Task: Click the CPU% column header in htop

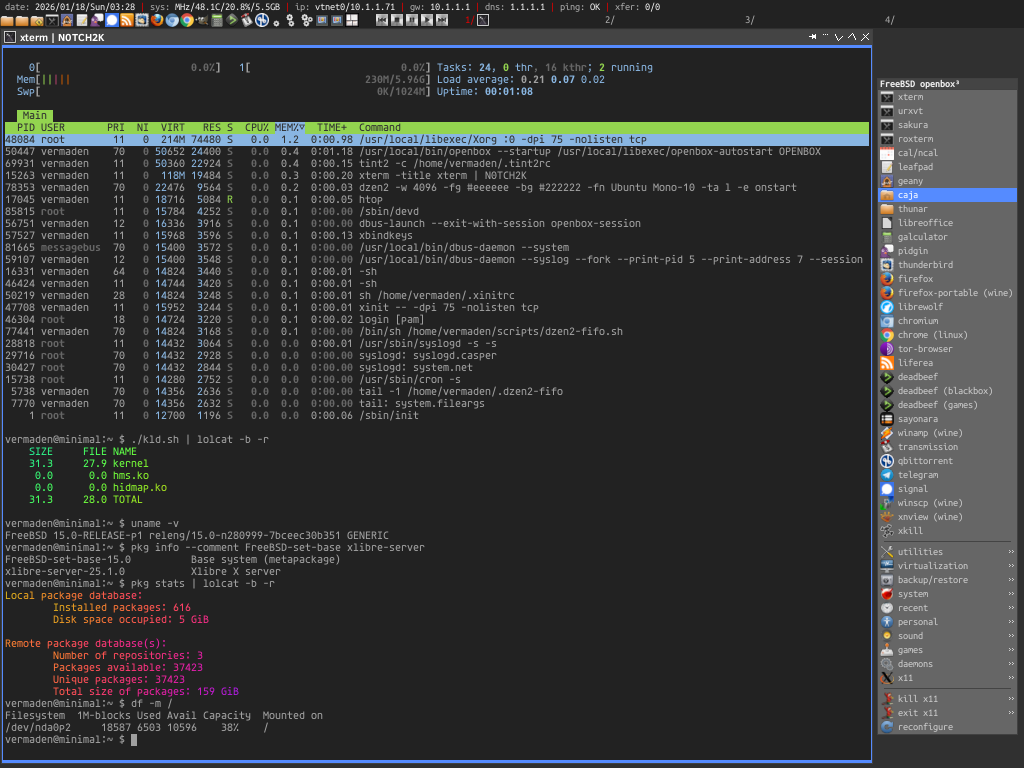Action: tap(257, 128)
